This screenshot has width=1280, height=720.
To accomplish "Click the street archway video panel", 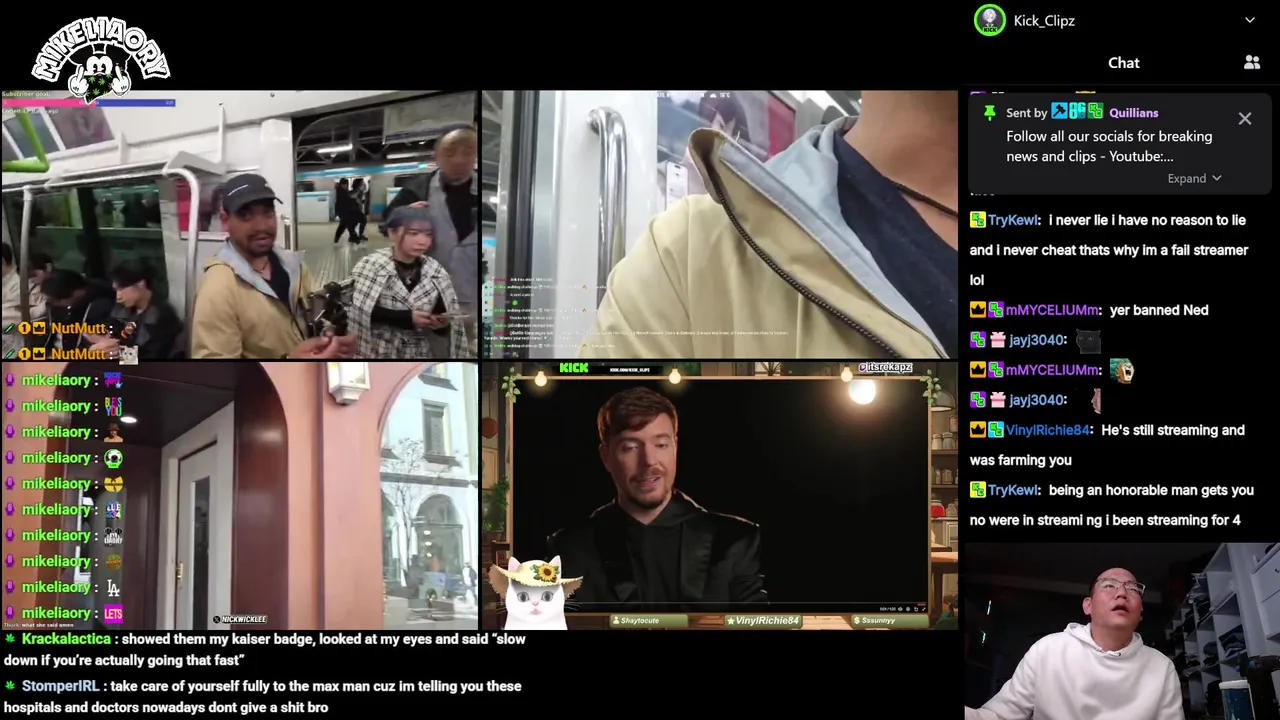I will pyautogui.click(x=240, y=495).
